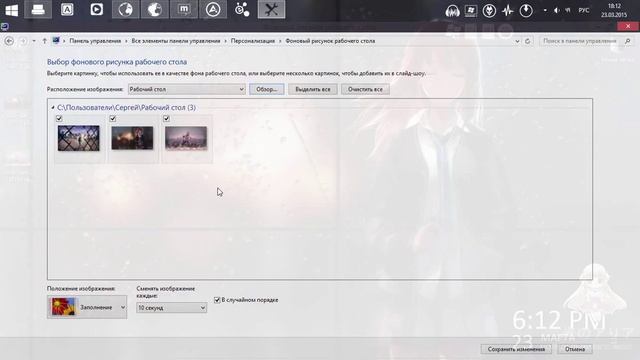
Task: Open Положение изображения dropdown (Заполнение)
Action: pyautogui.click(x=87, y=307)
